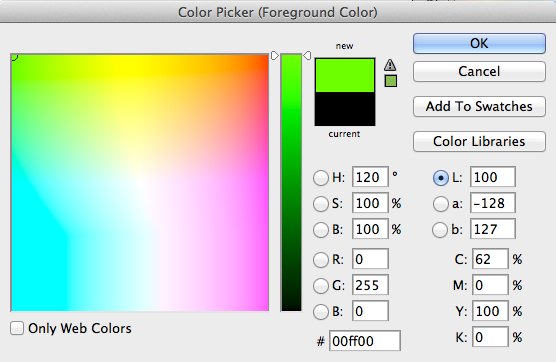Screen dimensions: 556x362
Task: Confirm the color with OK
Action: click(x=479, y=44)
